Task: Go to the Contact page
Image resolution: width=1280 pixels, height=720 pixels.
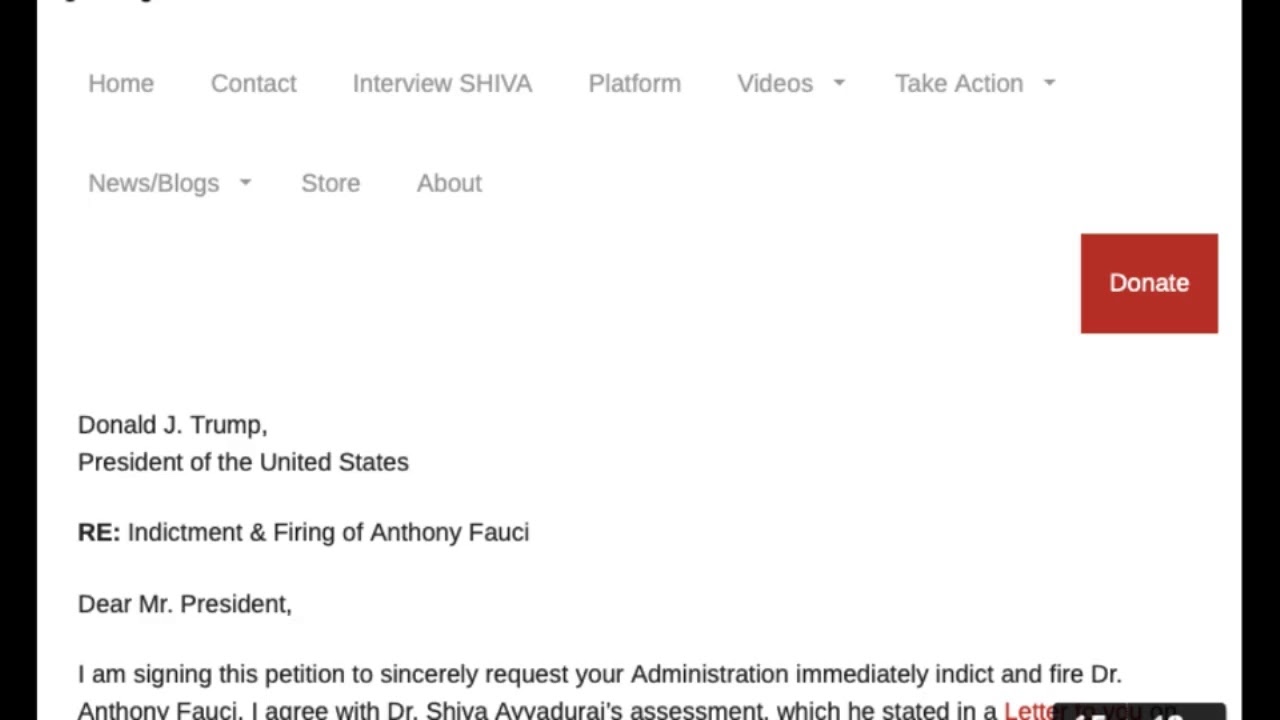Action: [253, 83]
